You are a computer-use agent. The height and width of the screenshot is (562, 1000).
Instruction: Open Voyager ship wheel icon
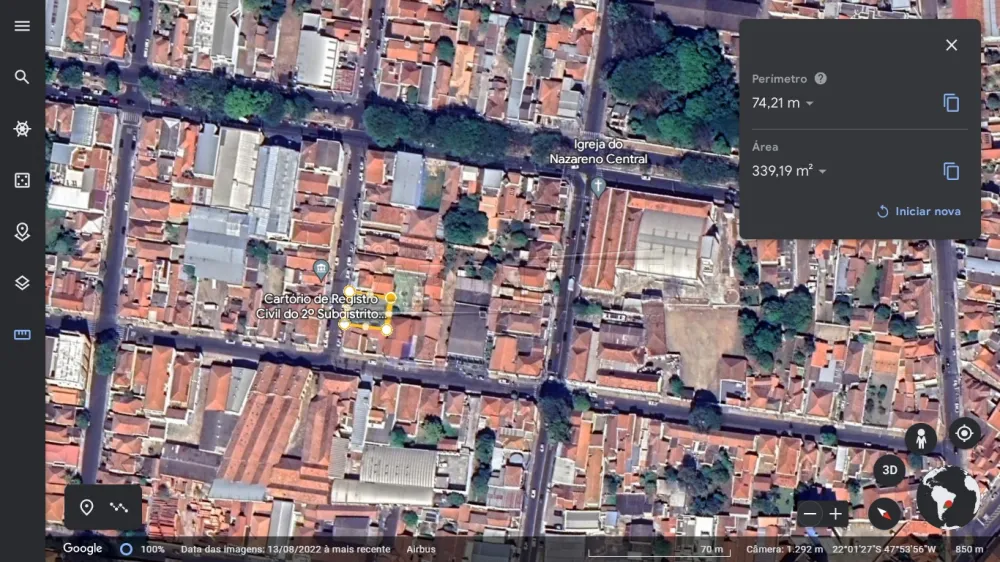tap(22, 129)
